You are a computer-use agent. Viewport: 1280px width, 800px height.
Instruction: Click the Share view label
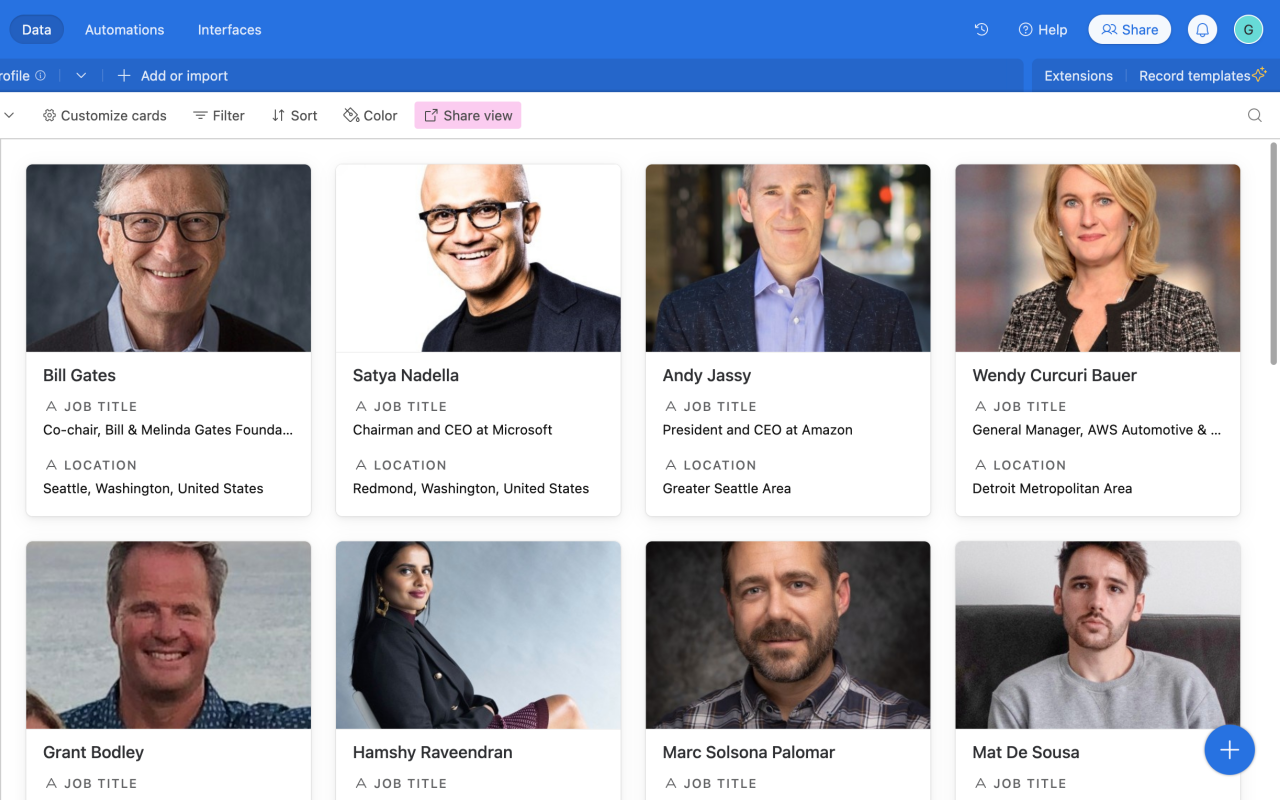tap(478, 116)
